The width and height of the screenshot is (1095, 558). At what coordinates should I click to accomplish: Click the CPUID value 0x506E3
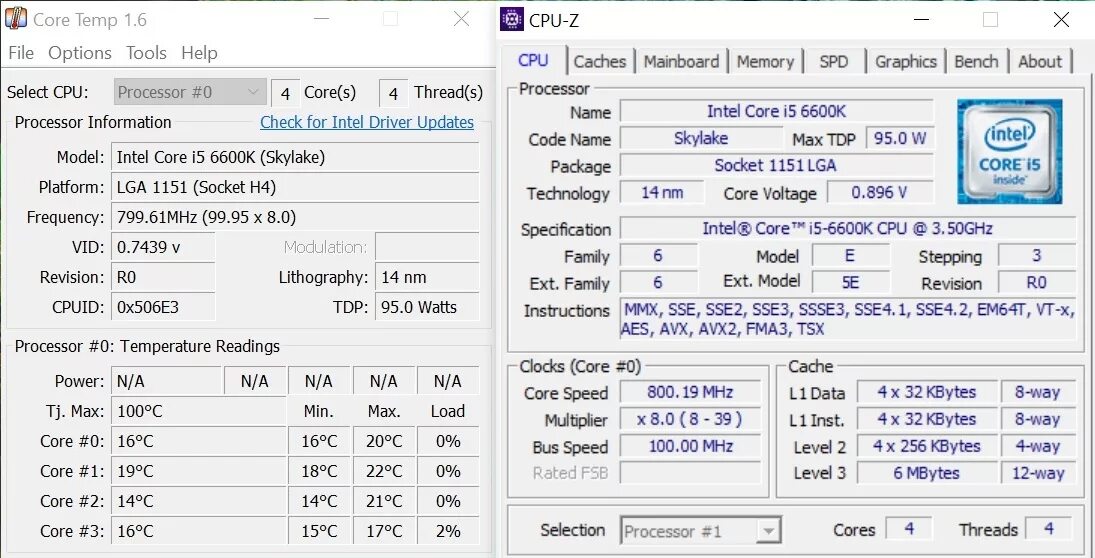pyautogui.click(x=163, y=307)
